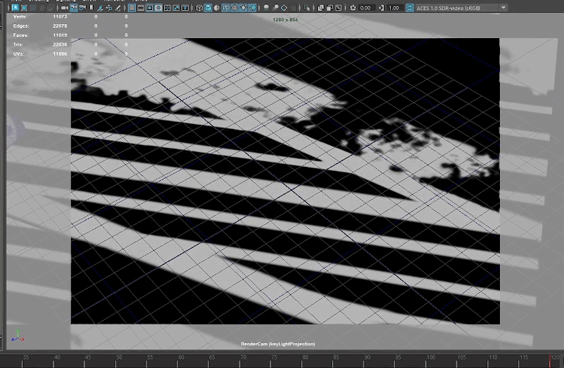Toggle the Resolution Gate icon
This screenshot has width=564, height=368.
pyautogui.click(x=149, y=8)
